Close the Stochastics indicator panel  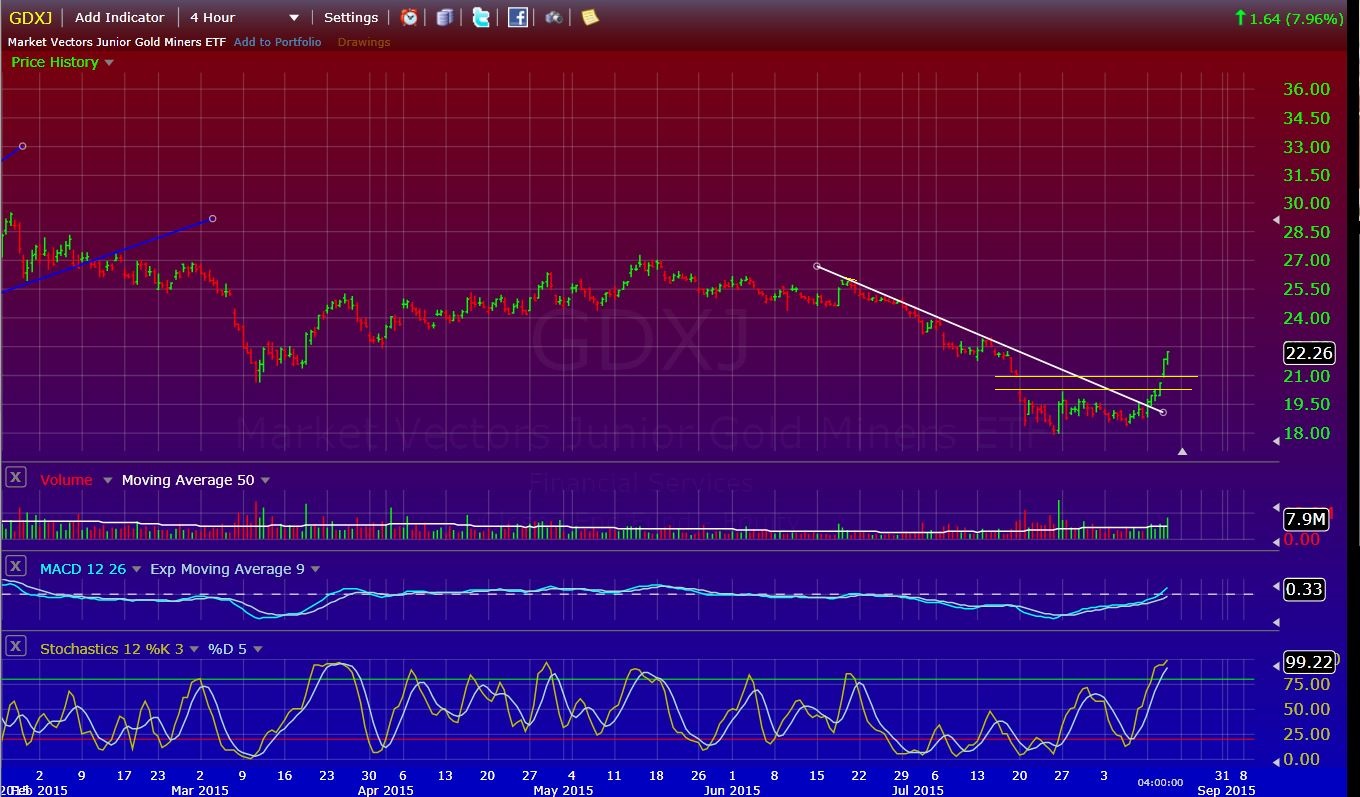click(15, 647)
